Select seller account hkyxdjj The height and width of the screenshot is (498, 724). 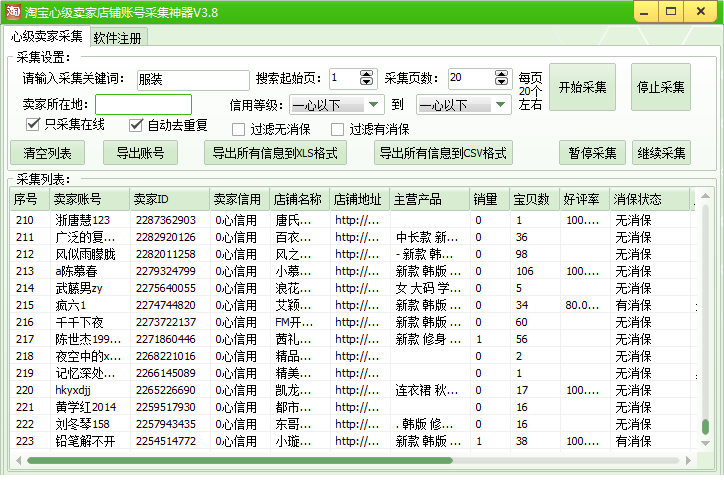tap(73, 390)
